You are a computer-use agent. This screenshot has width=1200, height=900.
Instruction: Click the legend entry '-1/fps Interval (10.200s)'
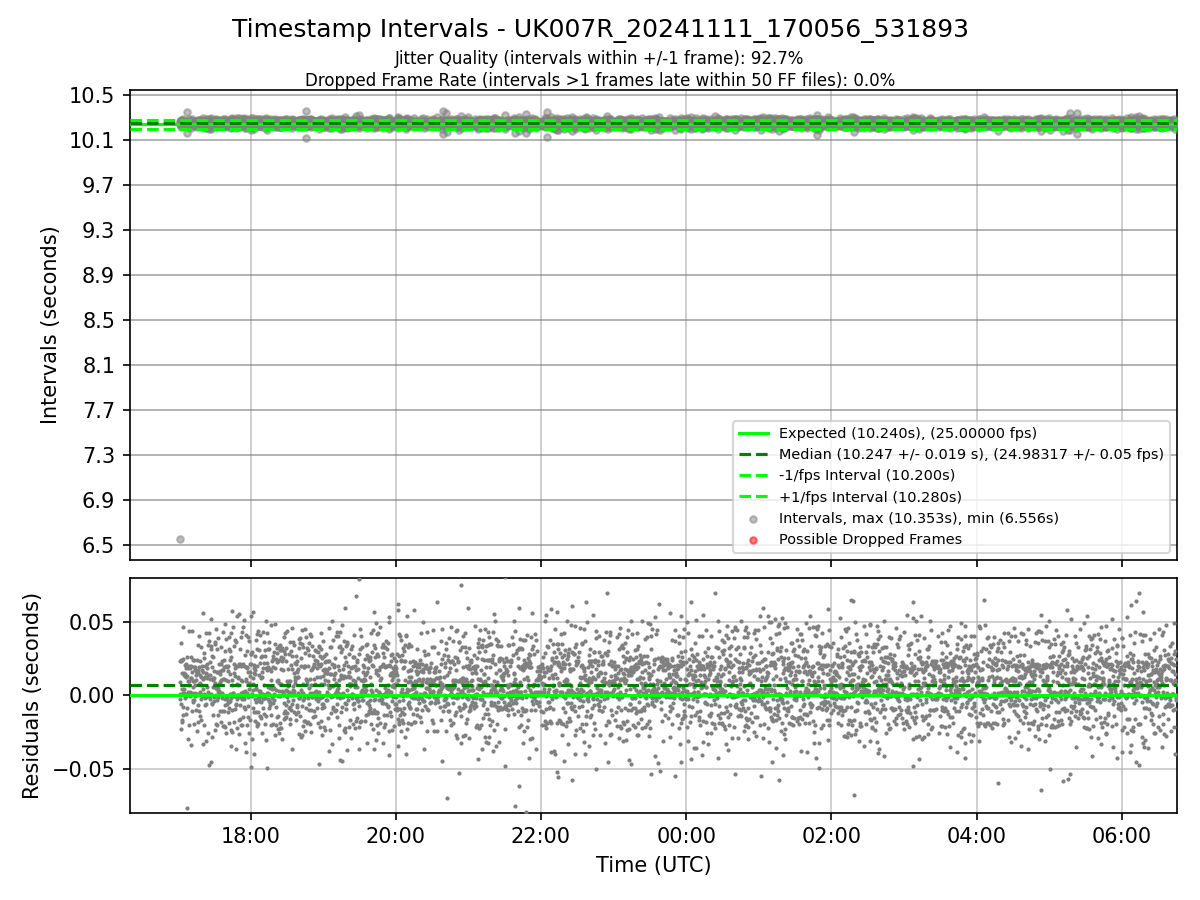pos(866,475)
